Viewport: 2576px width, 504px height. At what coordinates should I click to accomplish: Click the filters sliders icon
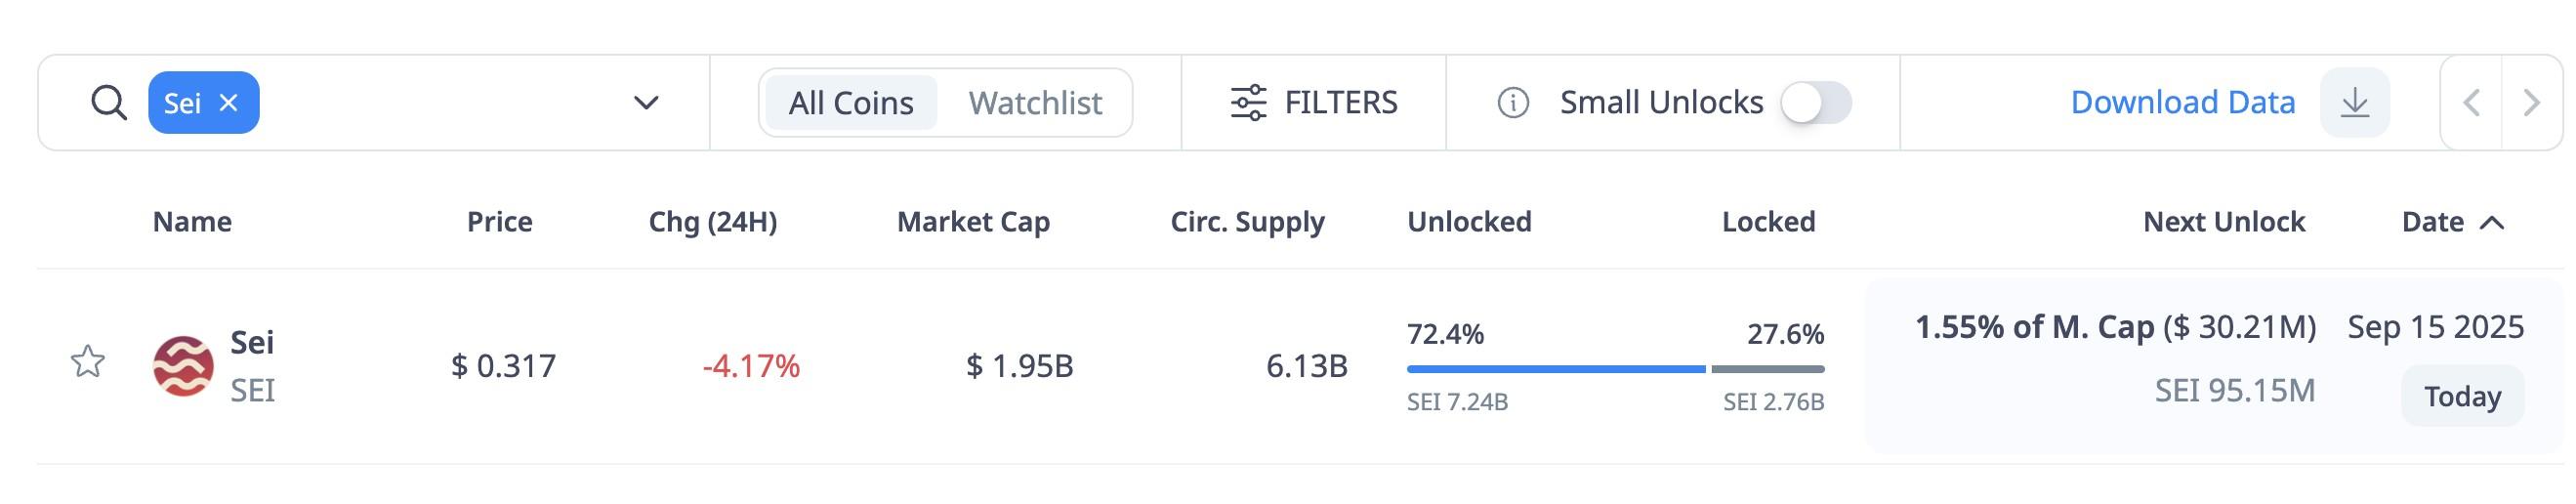(x=1248, y=102)
